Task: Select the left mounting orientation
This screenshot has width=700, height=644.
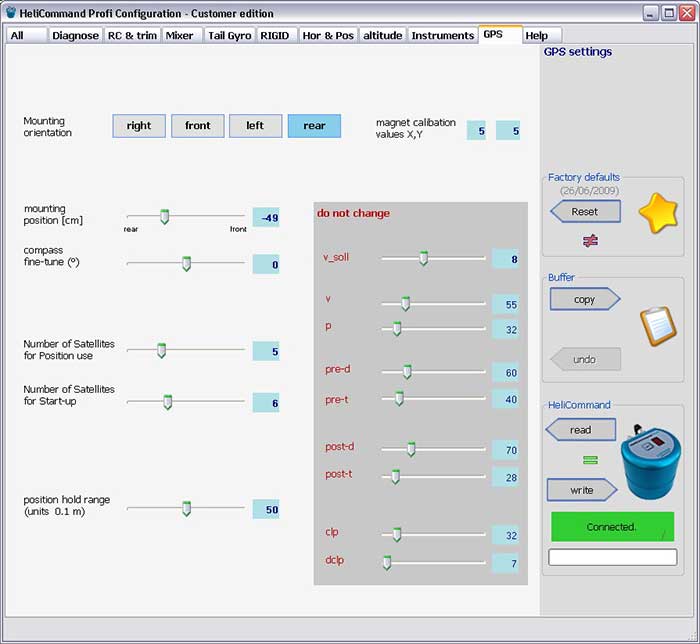Action: click(255, 126)
